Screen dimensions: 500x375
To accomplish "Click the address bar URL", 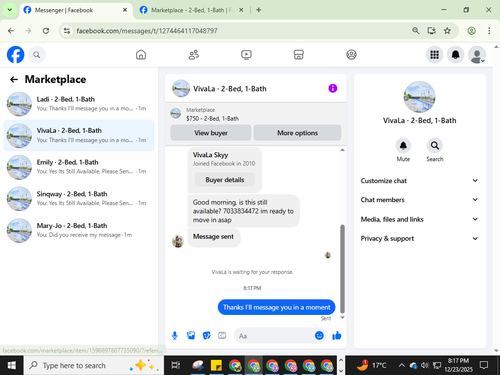I will click(x=147, y=31).
